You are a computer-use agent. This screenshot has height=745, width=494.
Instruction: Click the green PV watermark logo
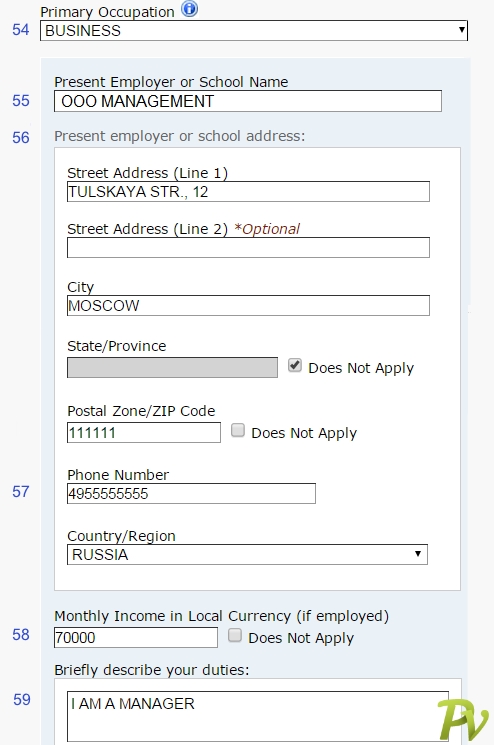tap(463, 722)
